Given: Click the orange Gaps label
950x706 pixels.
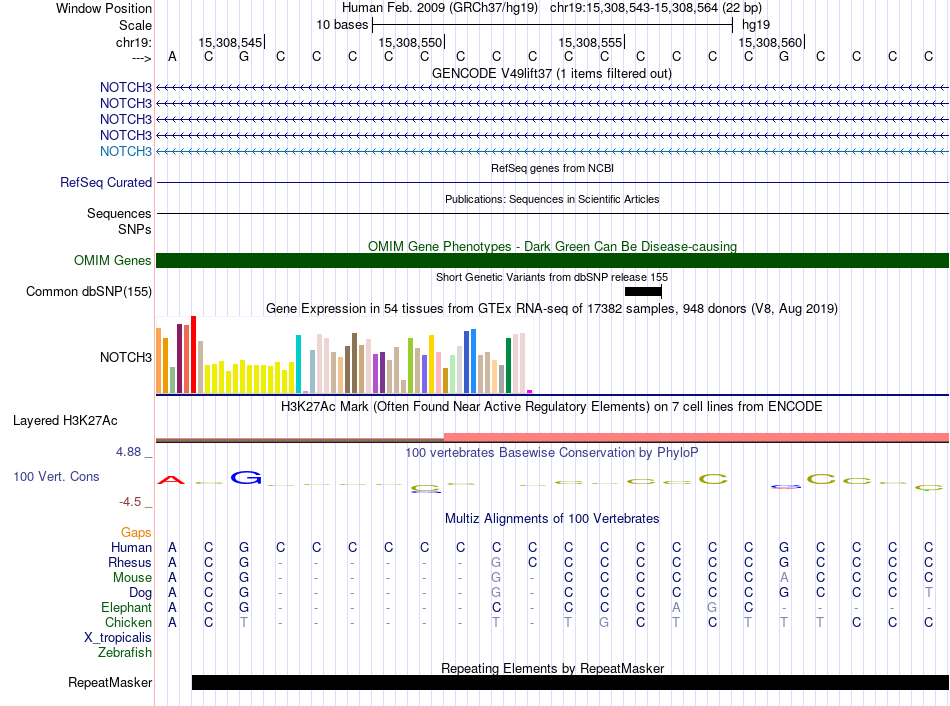Looking at the screenshot, I should (136, 533).
